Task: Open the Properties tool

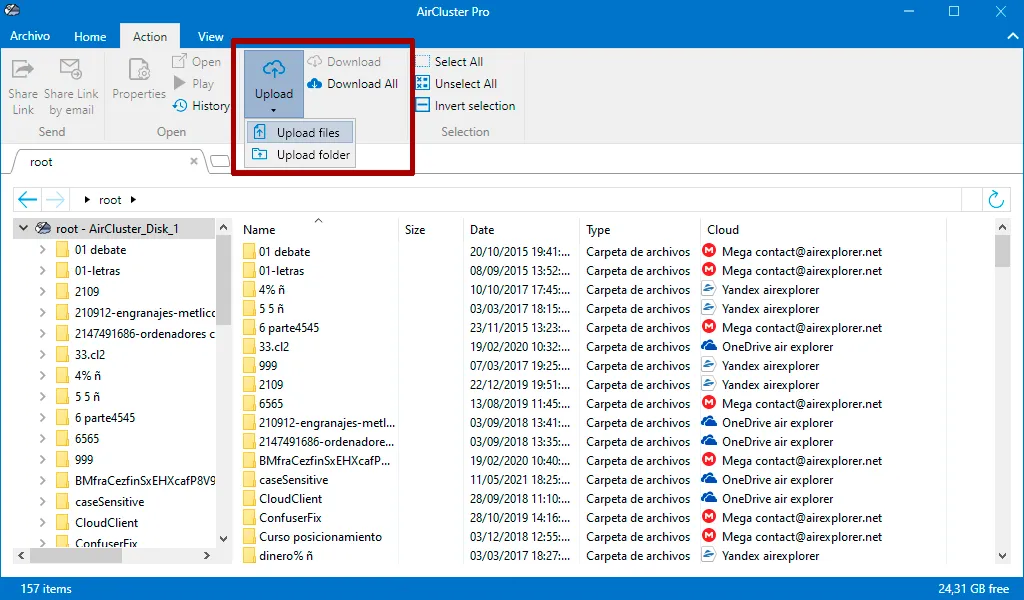Action: (x=139, y=80)
